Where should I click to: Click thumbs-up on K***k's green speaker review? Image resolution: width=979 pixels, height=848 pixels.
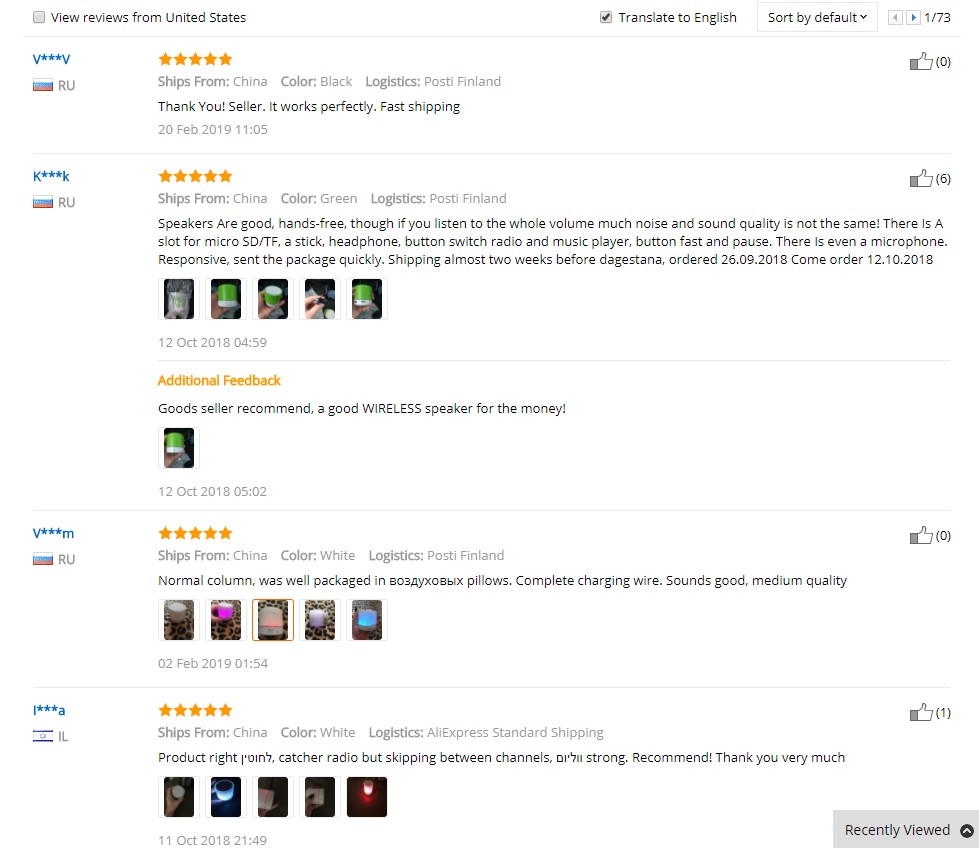(920, 179)
